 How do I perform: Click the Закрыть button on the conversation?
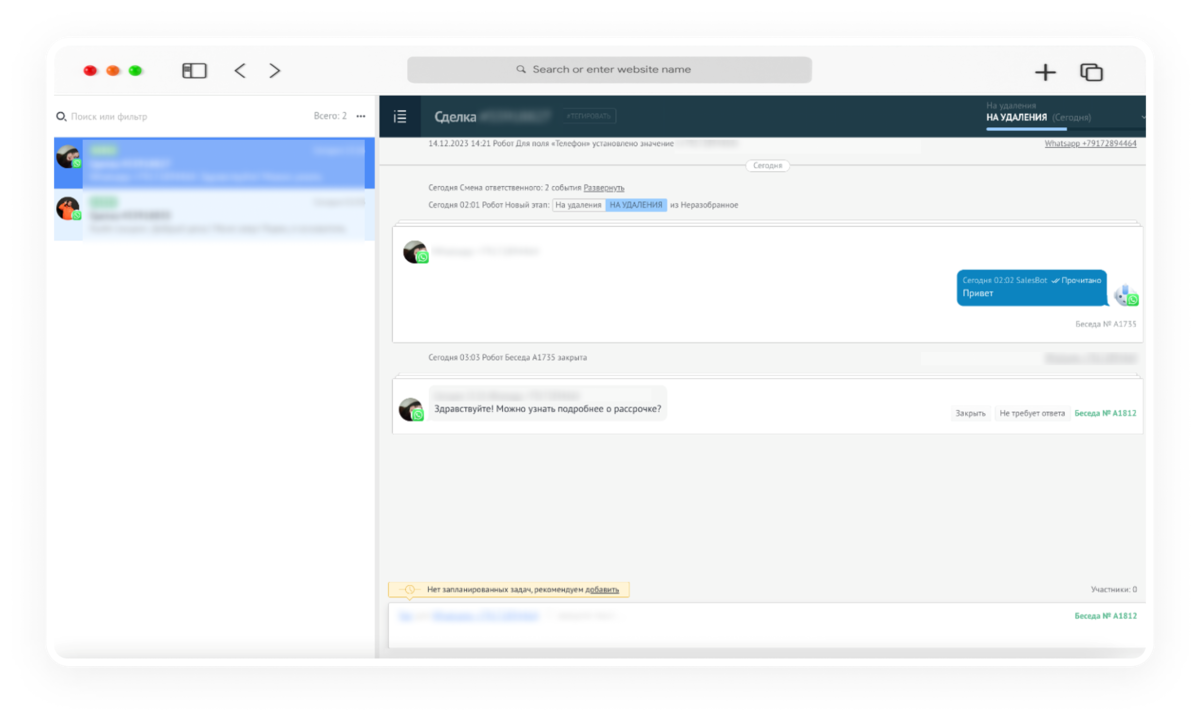pyautogui.click(x=970, y=413)
